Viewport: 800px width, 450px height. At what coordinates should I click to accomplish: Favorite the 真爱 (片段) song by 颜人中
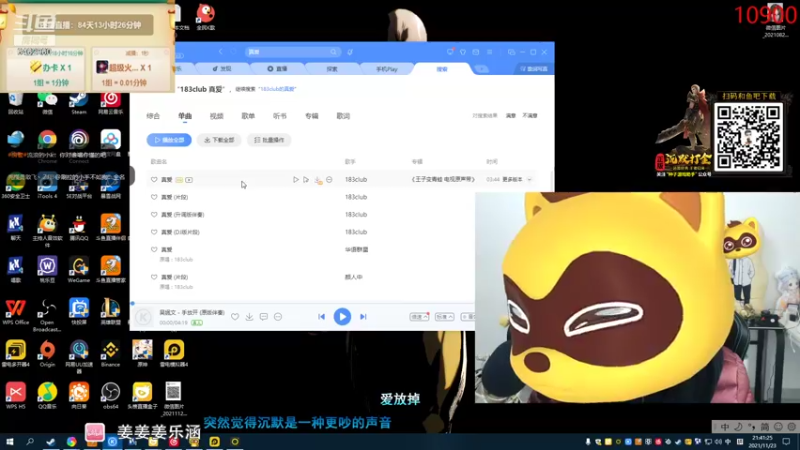click(x=154, y=277)
